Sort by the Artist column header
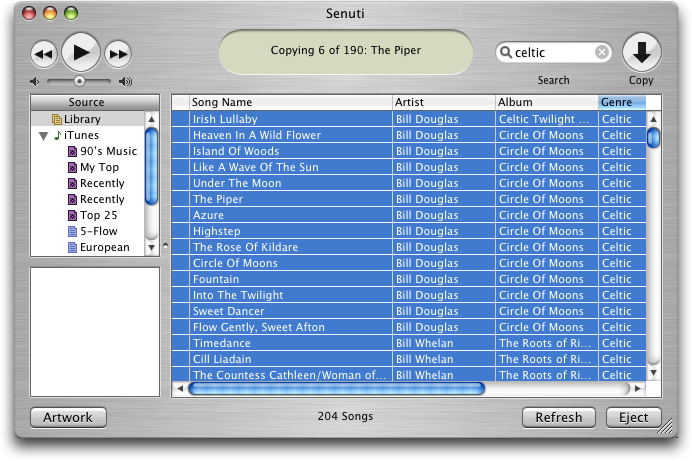692x461 pixels. (x=444, y=102)
